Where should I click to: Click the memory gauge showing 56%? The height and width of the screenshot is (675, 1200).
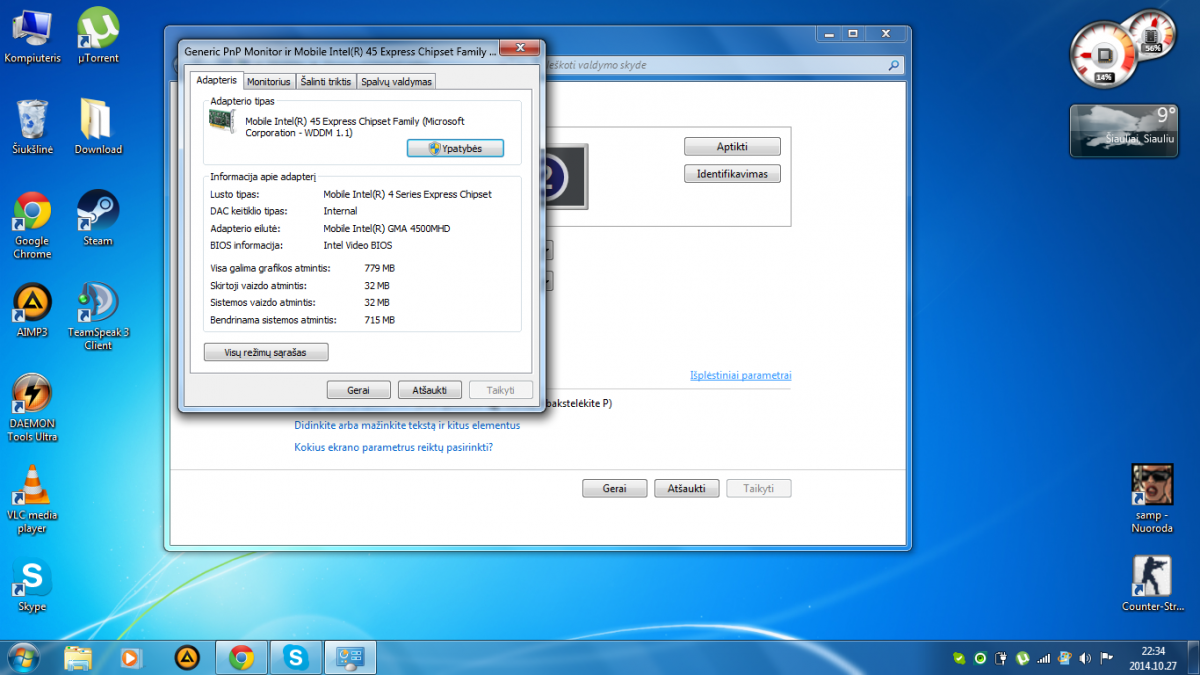(x=1152, y=33)
